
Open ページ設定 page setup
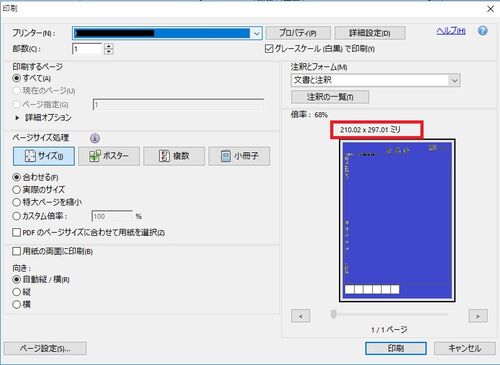45,349
